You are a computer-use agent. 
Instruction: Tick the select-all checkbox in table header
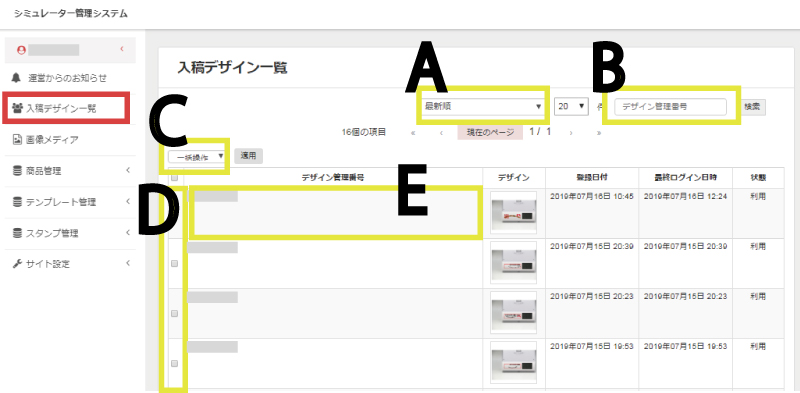(174, 178)
